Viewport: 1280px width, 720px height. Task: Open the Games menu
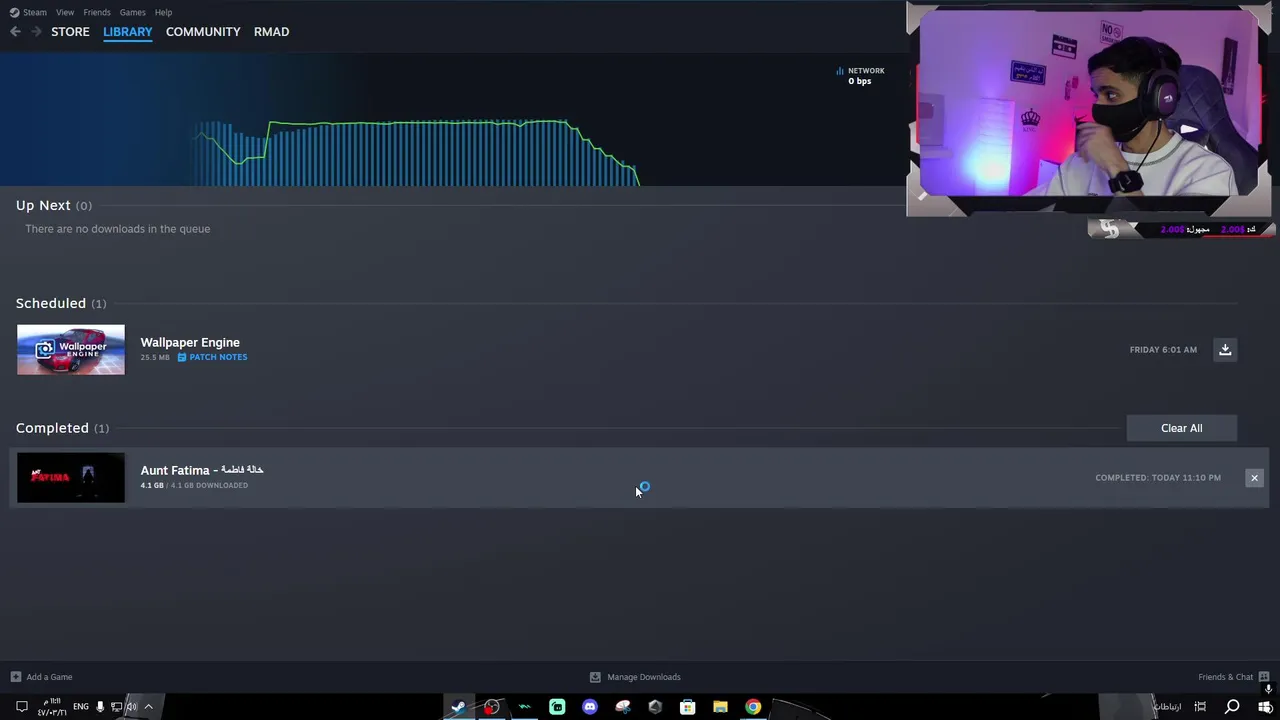pyautogui.click(x=132, y=12)
